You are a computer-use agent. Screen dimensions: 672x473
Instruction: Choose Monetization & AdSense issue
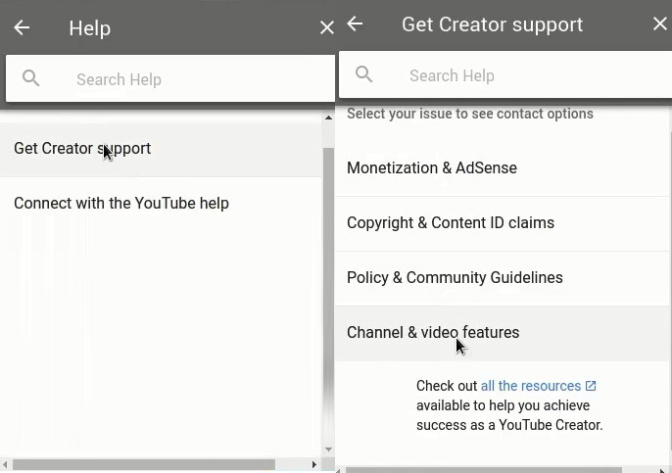pos(501,168)
